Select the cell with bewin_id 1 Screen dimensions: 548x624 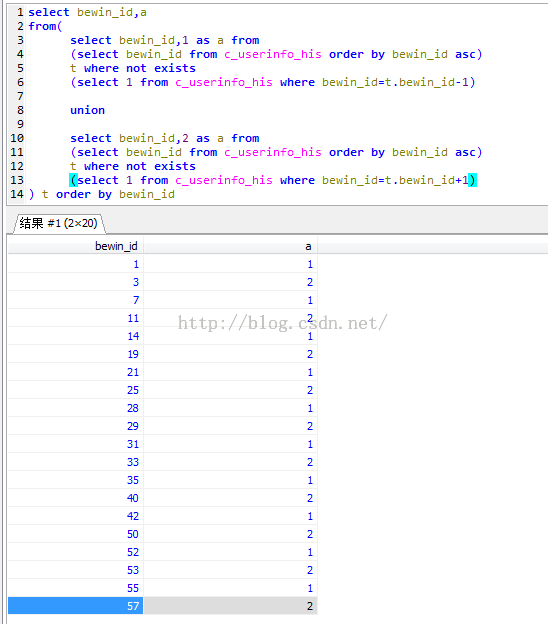click(76, 264)
